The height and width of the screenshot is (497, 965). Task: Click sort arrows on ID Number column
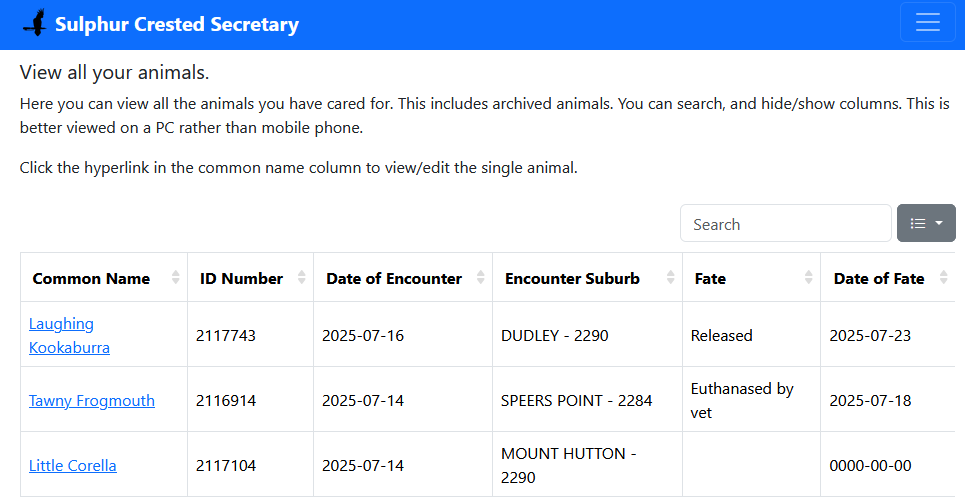(x=302, y=278)
